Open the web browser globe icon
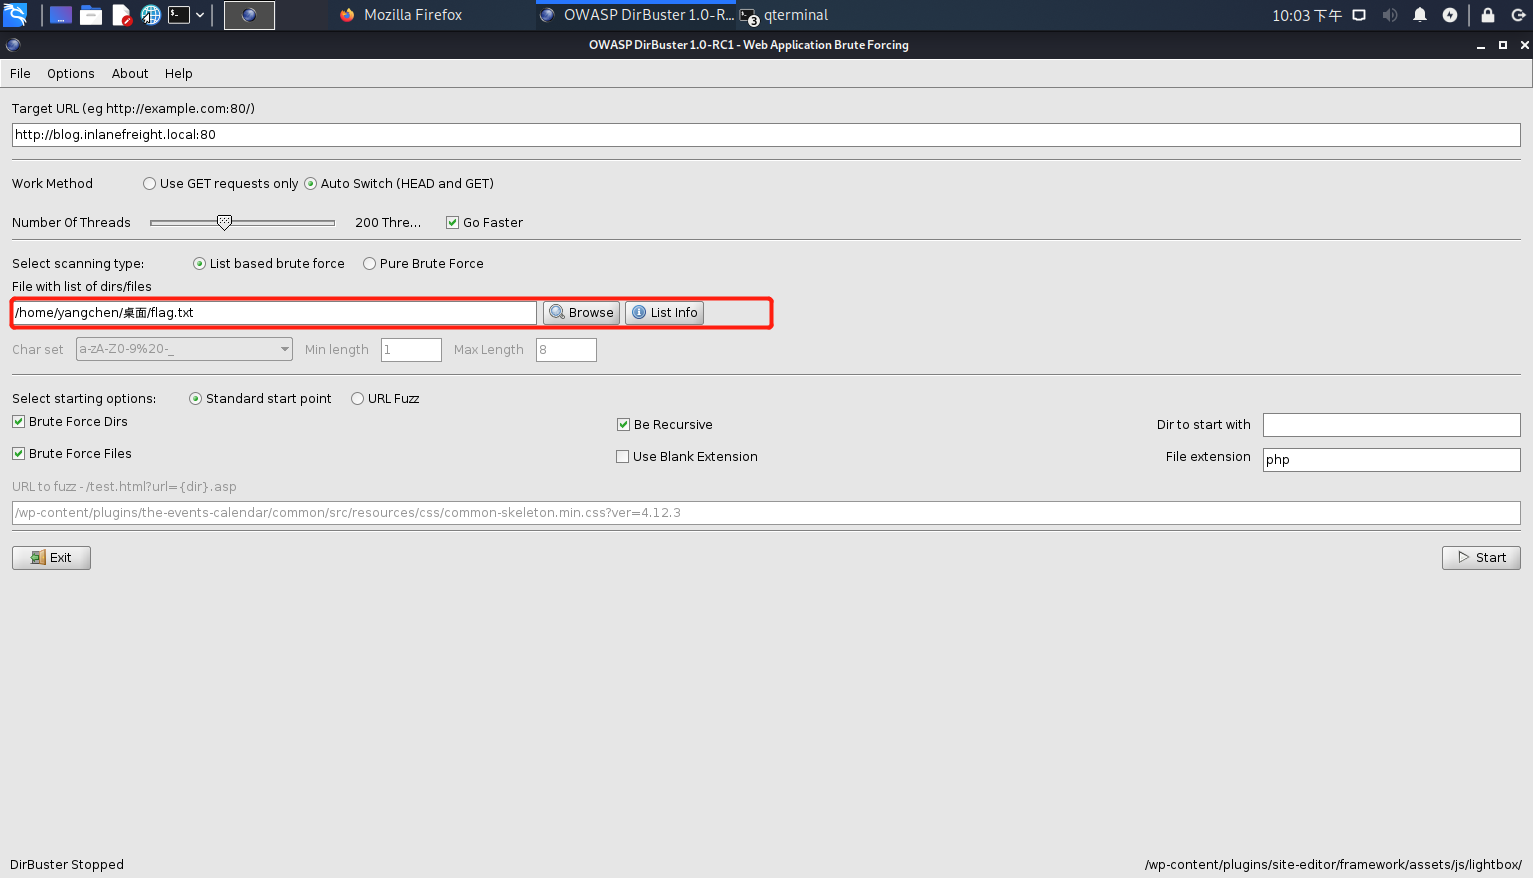This screenshot has width=1533, height=878. (151, 15)
